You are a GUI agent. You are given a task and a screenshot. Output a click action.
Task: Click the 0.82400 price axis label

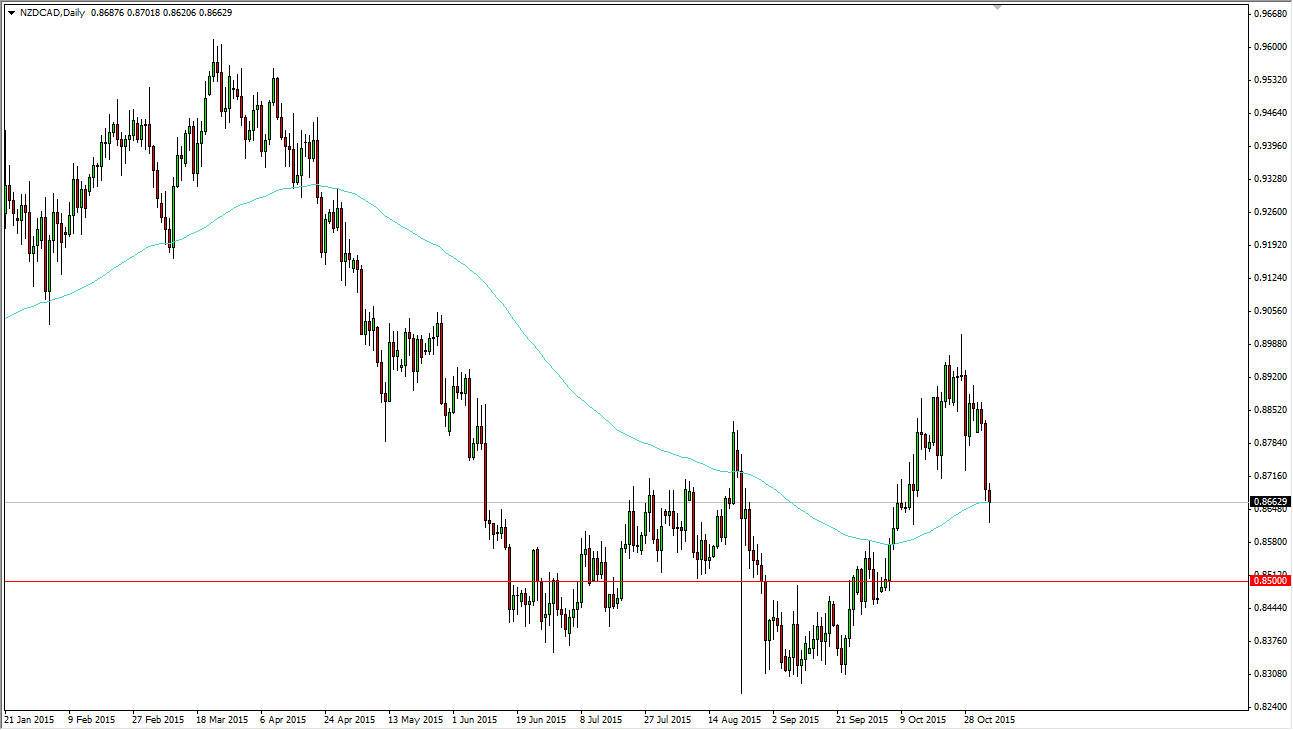point(1268,707)
